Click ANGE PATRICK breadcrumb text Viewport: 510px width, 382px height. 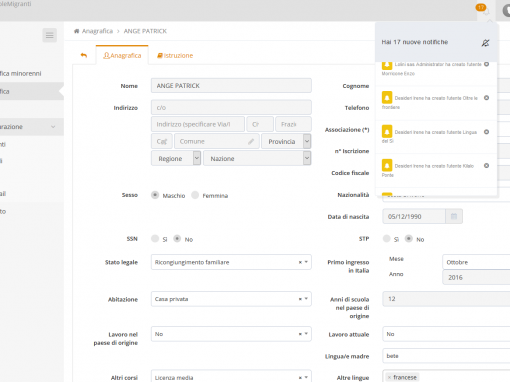click(145, 31)
